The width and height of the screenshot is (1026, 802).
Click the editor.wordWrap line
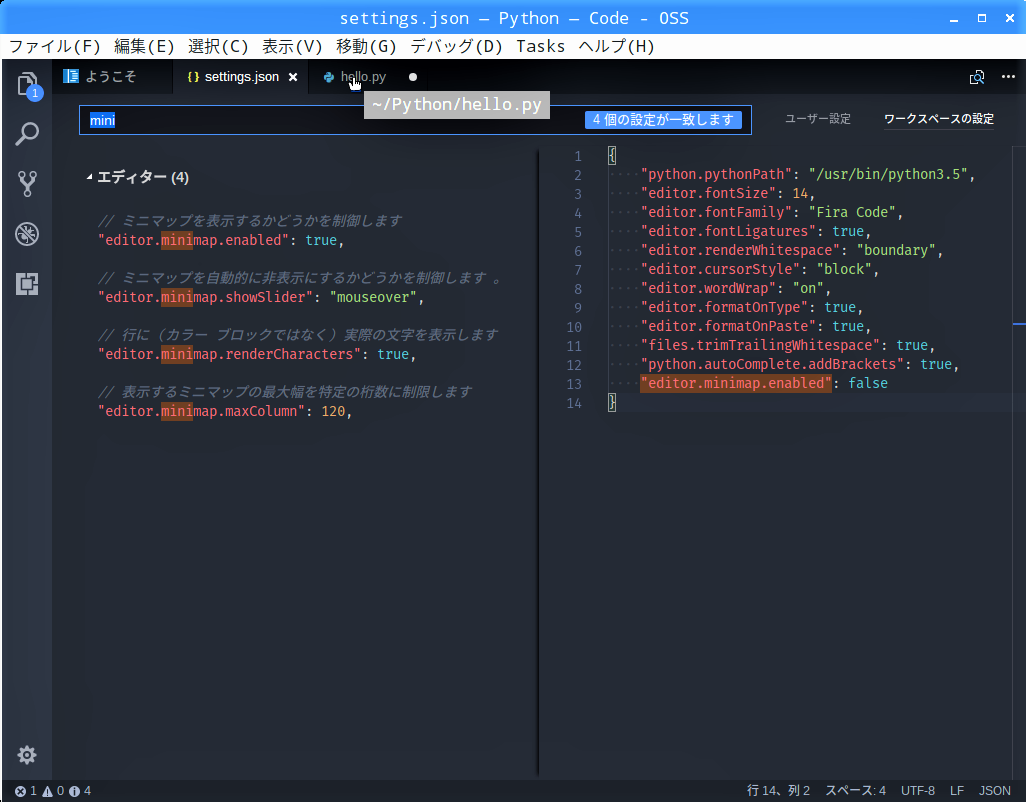735,288
